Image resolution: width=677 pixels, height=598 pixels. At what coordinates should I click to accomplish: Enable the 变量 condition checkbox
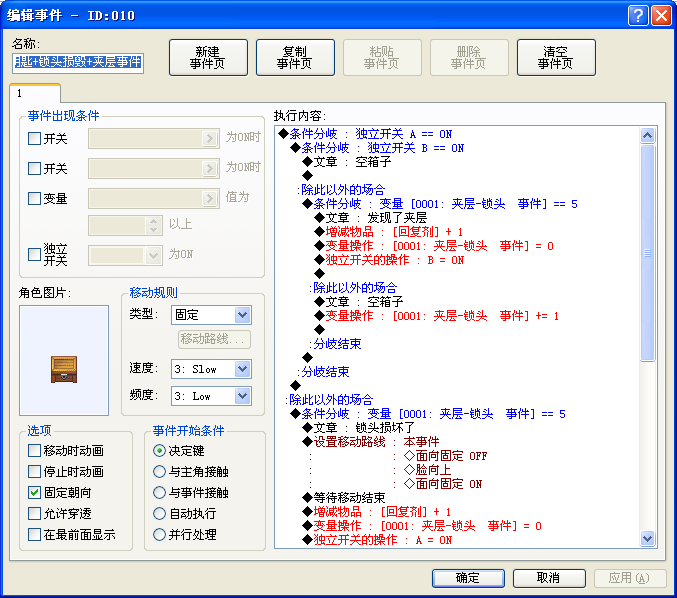pos(34,199)
